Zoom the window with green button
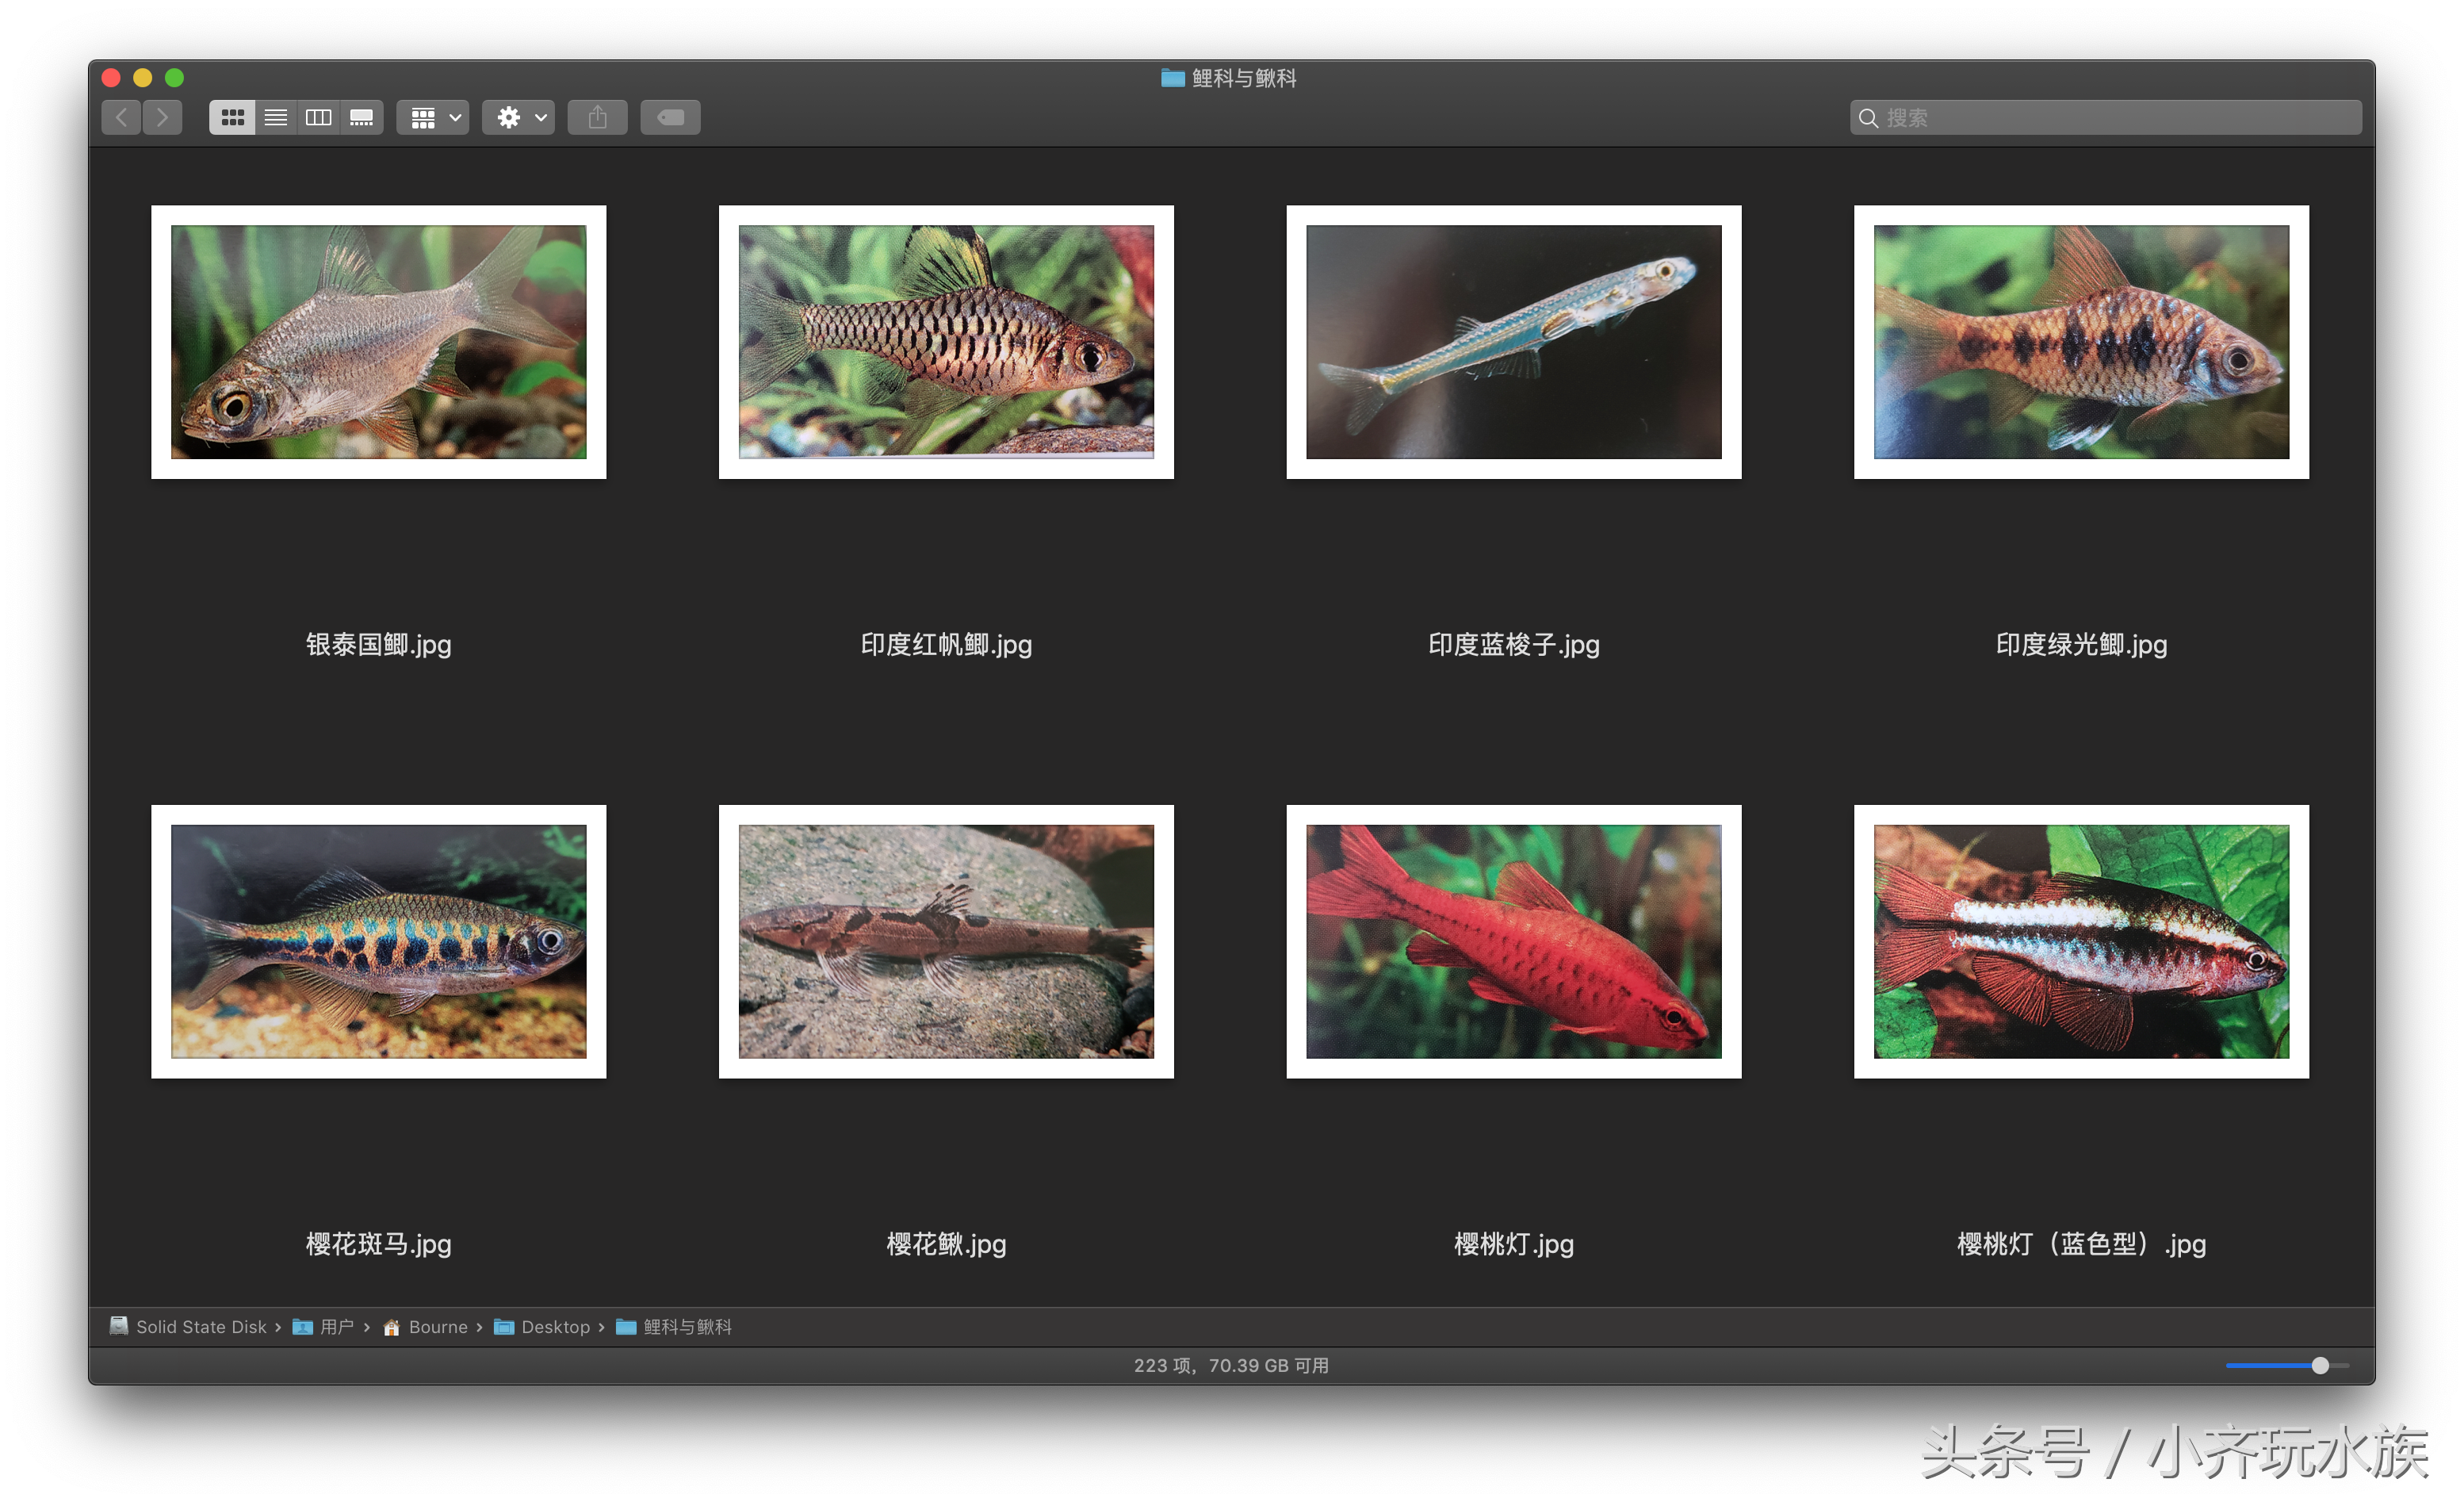 174,78
